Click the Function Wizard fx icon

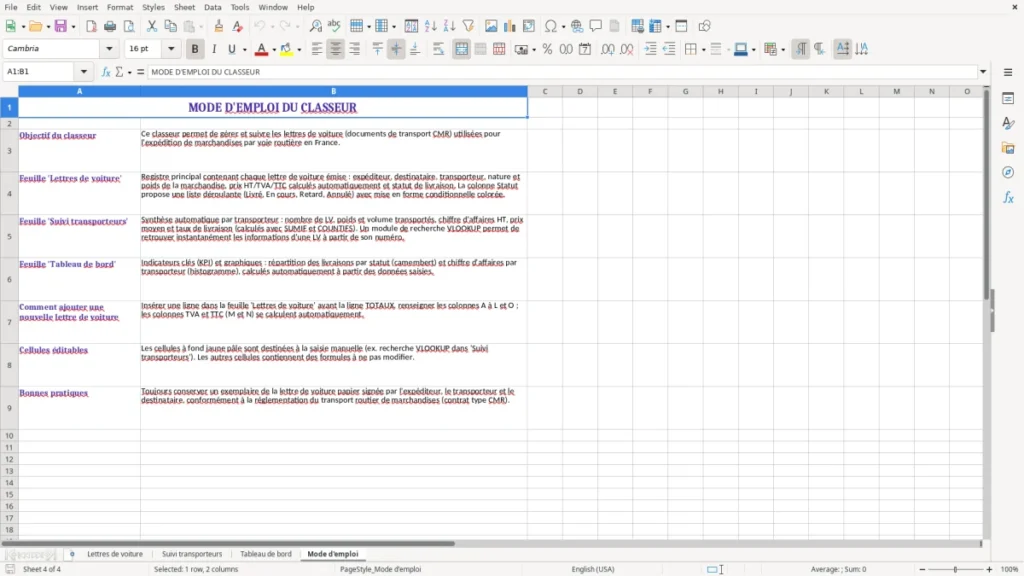tap(106, 72)
